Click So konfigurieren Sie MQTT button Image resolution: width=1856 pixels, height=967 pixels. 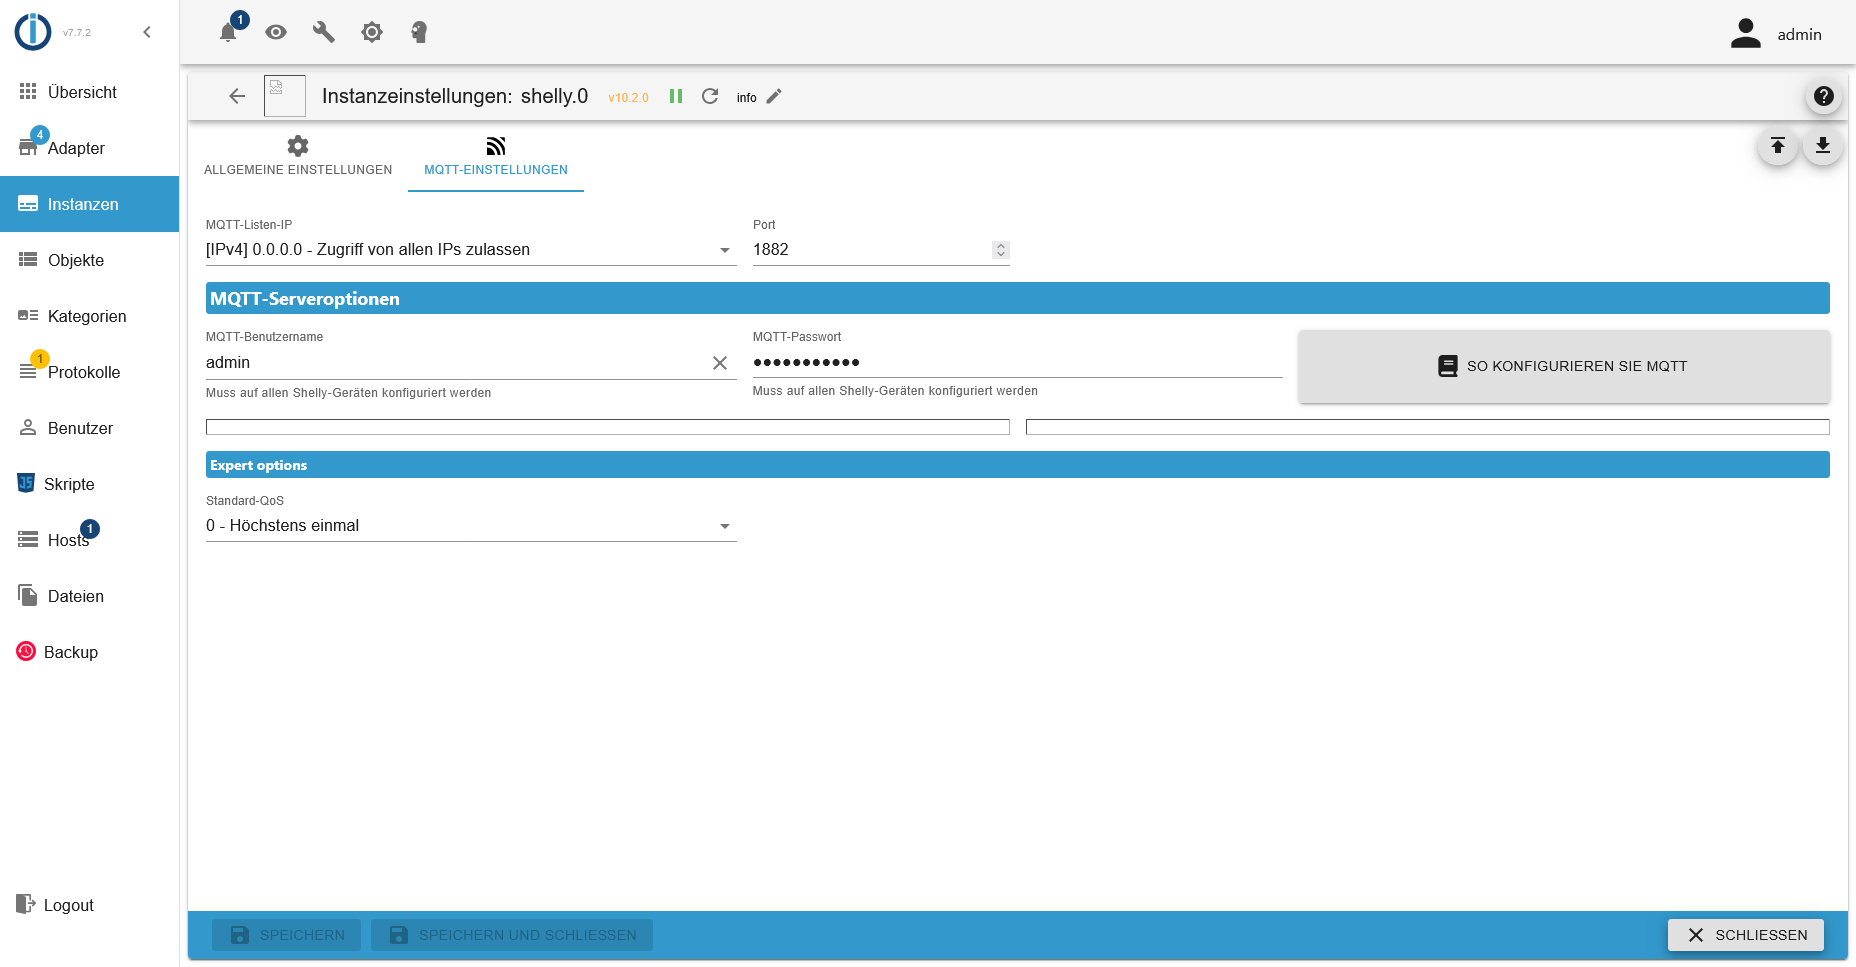coord(1564,366)
